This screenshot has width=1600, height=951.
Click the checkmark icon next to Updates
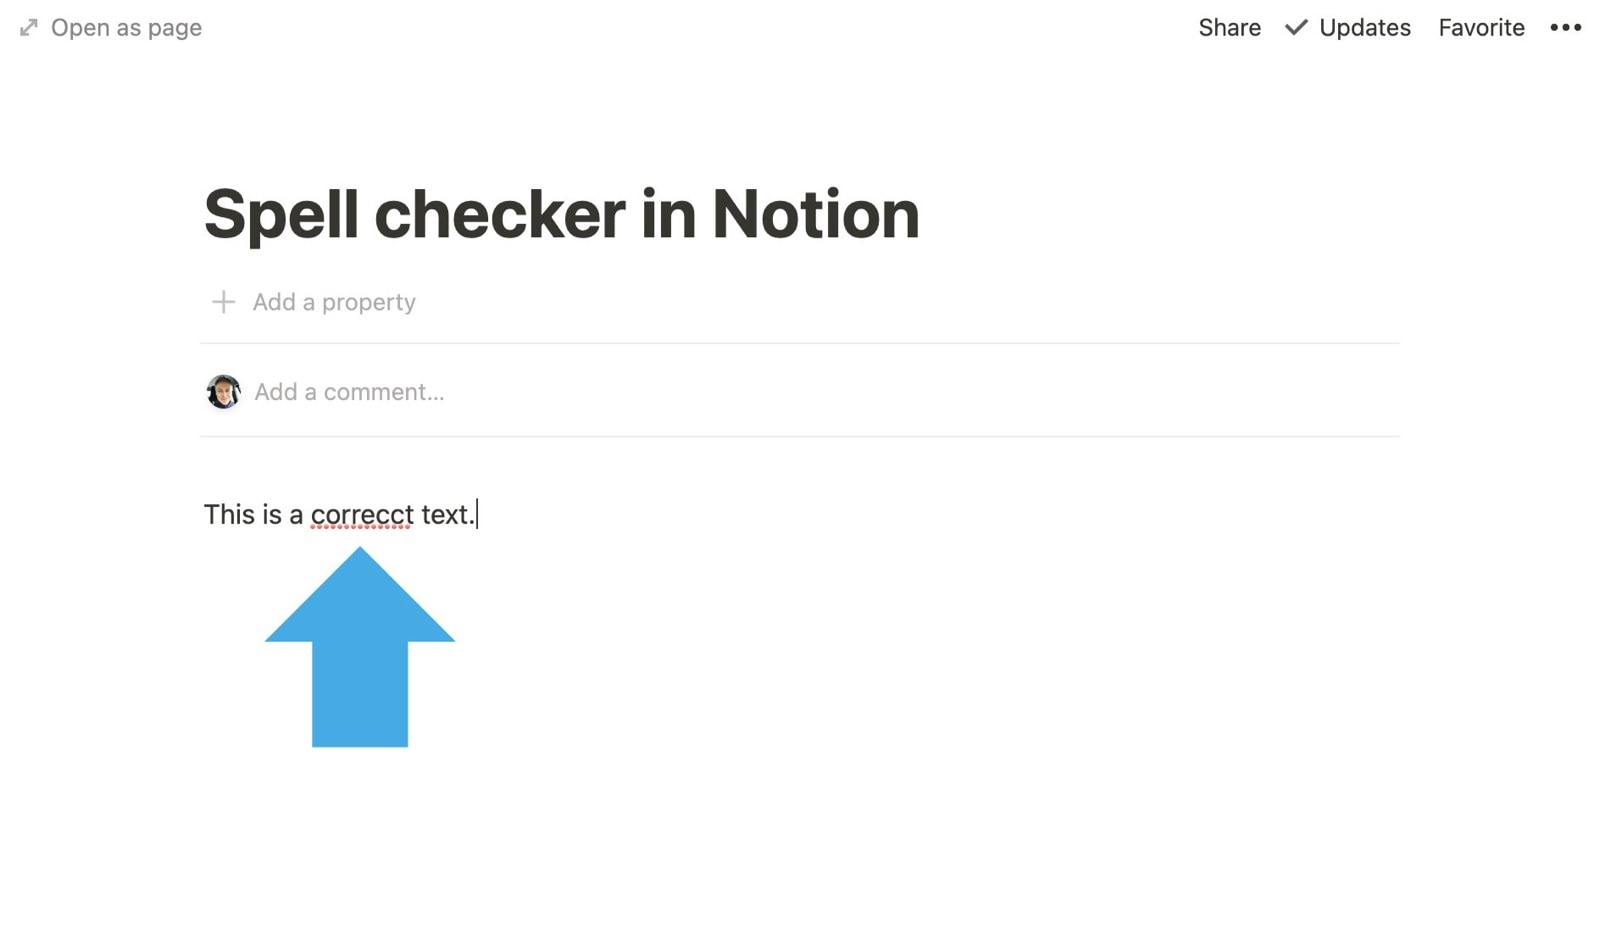coord(1295,27)
